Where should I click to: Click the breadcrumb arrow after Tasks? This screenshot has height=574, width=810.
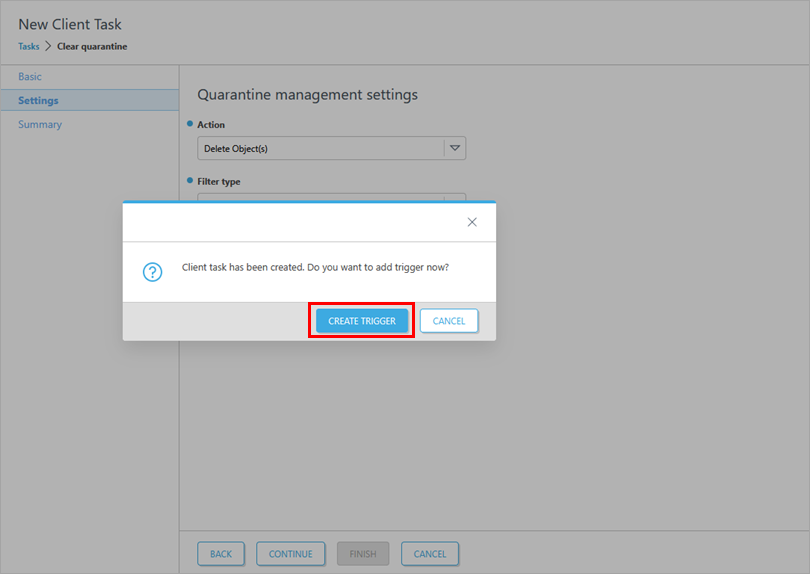click(48, 46)
